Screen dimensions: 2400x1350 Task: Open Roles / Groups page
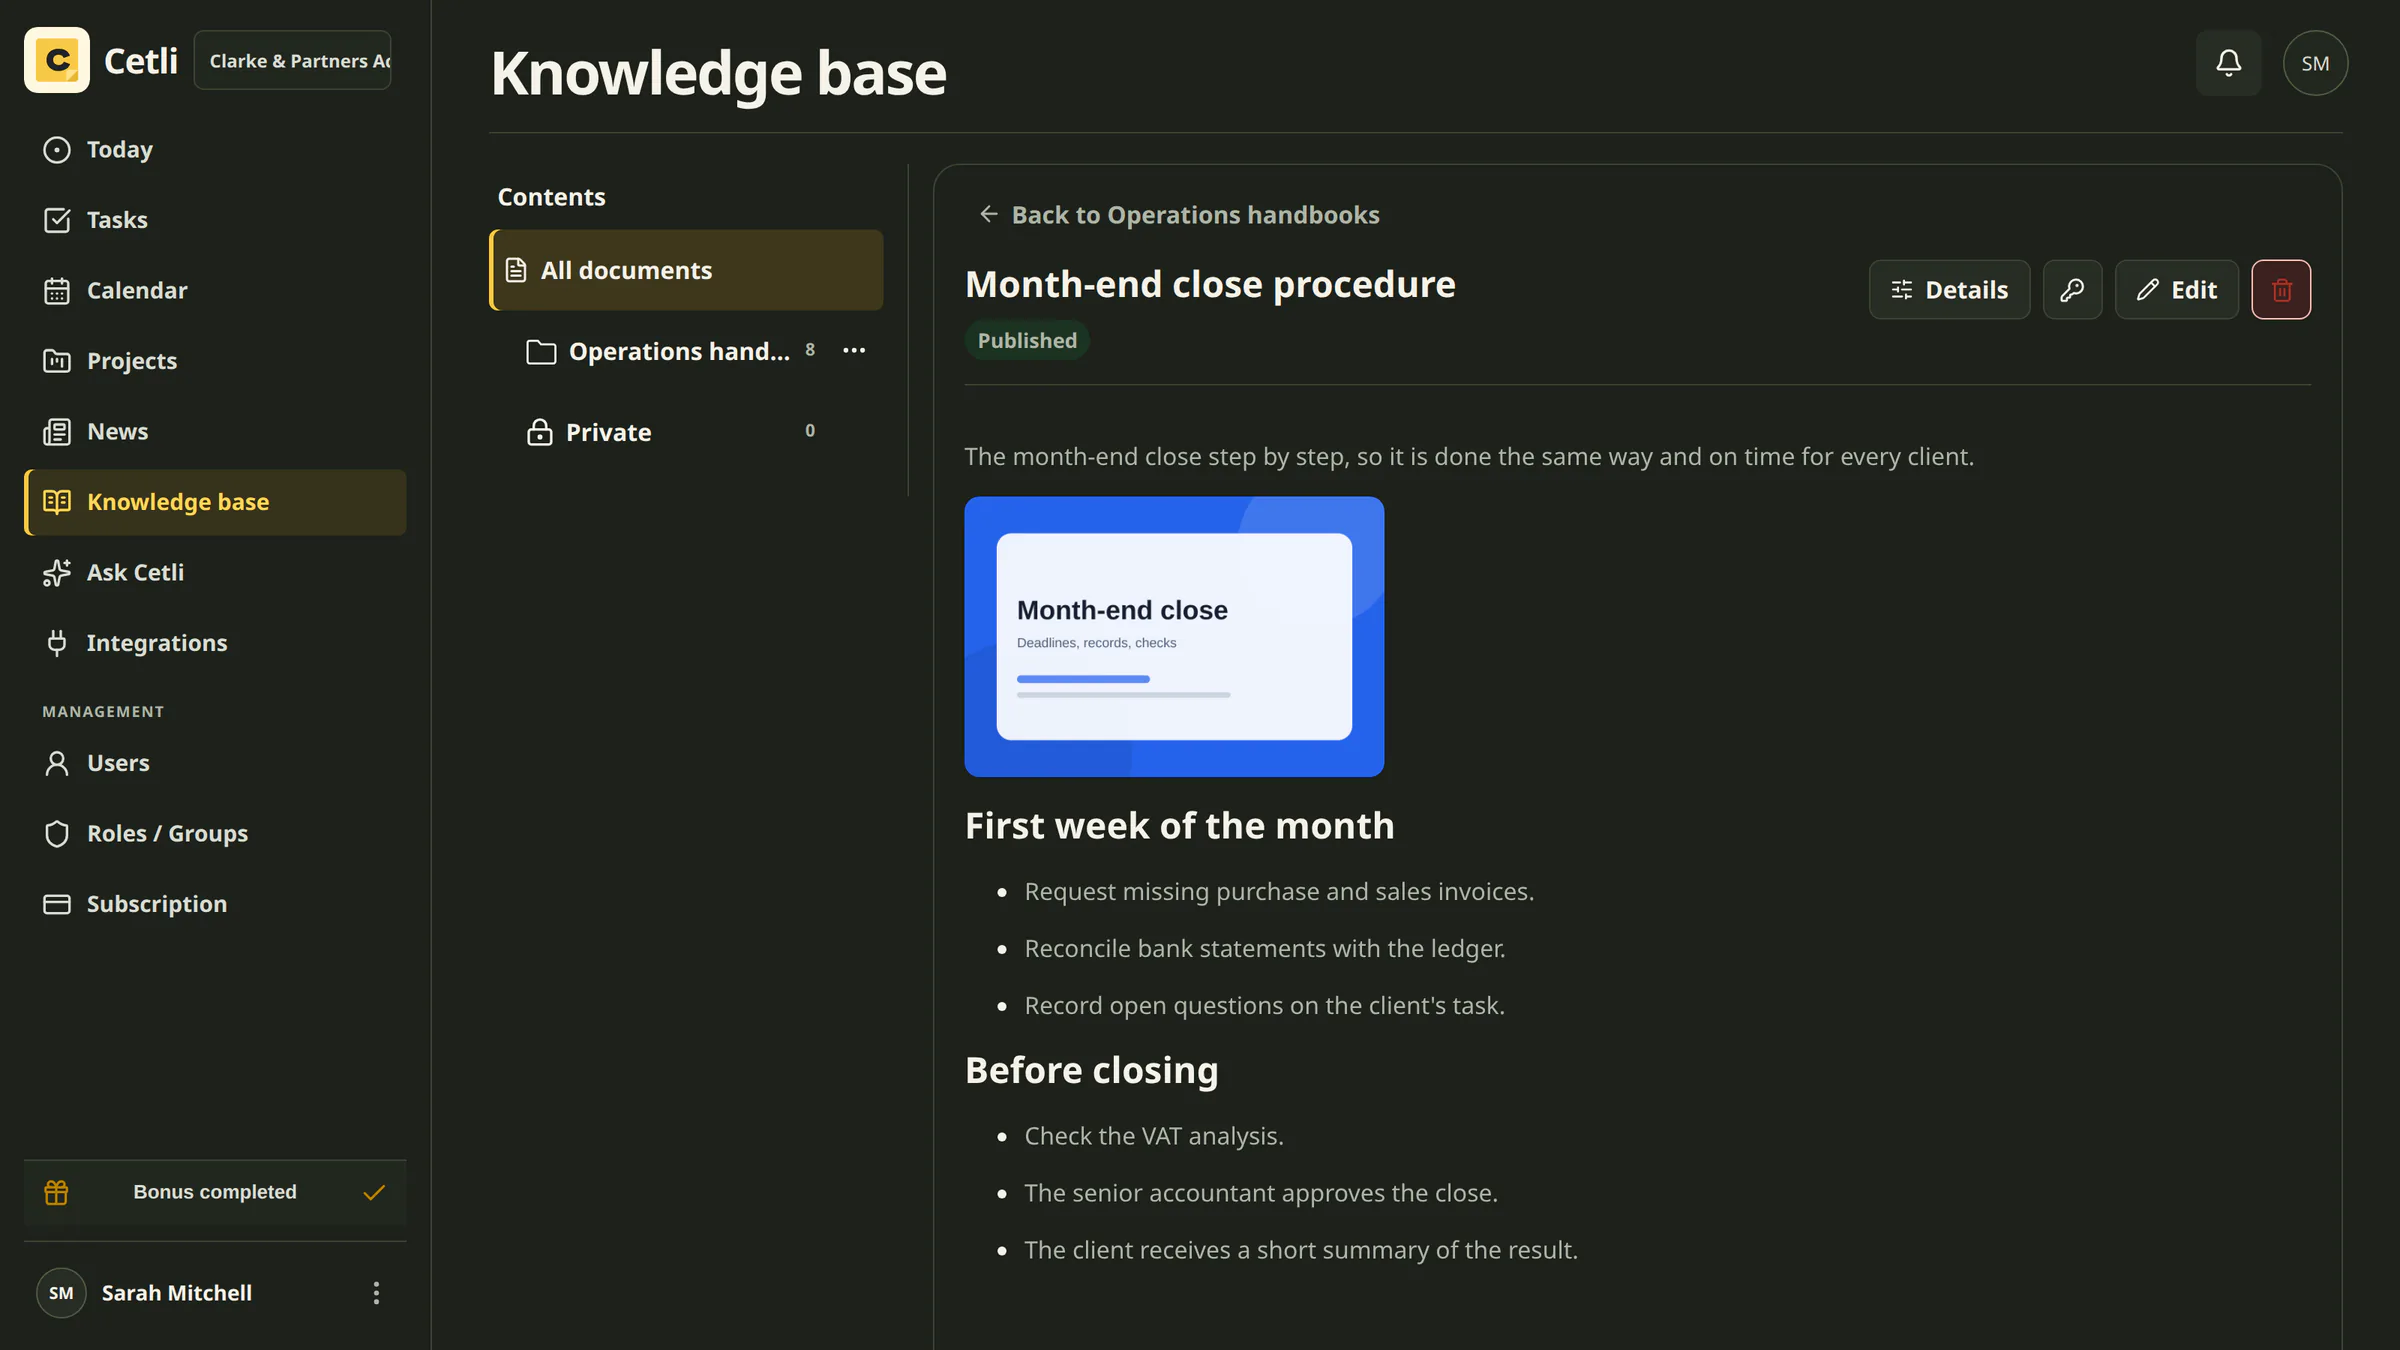(x=215, y=834)
